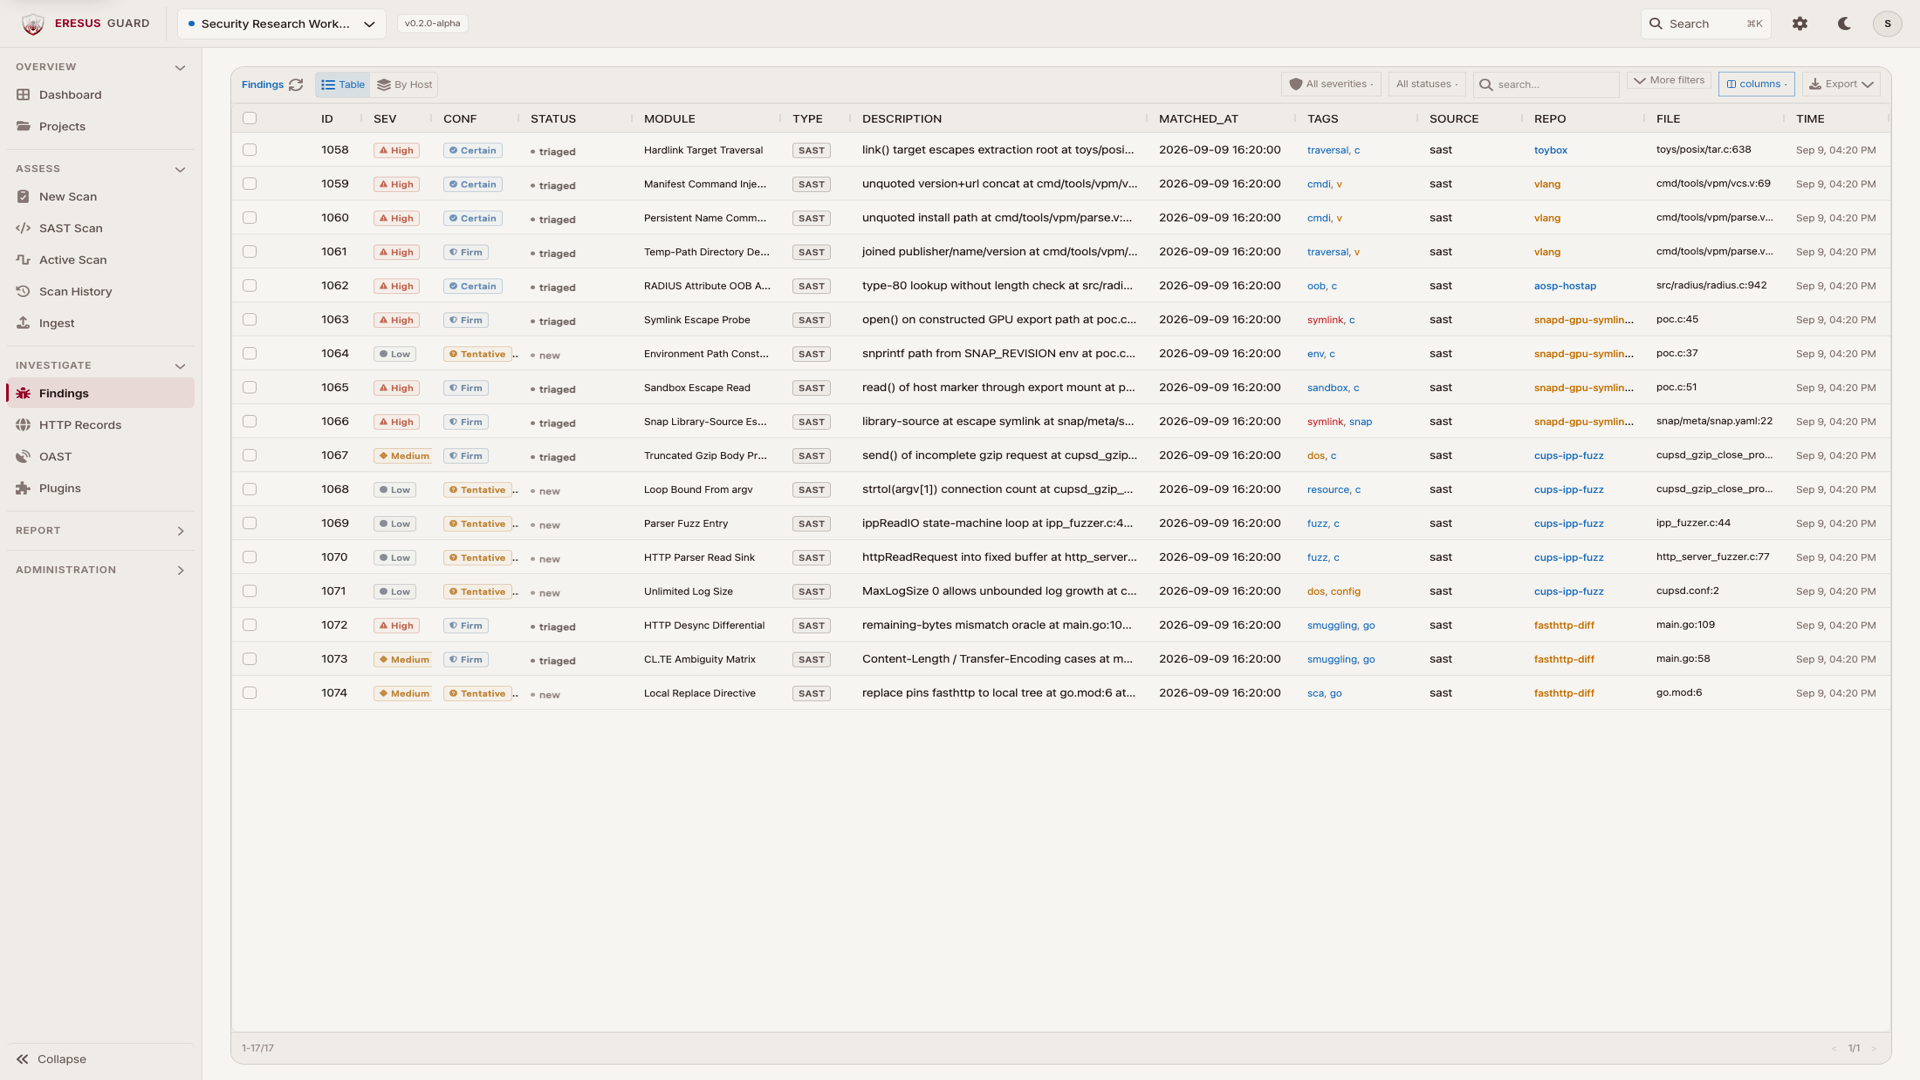
Task: Collapse the INVESTIGATE sidebar section
Action: (180, 366)
